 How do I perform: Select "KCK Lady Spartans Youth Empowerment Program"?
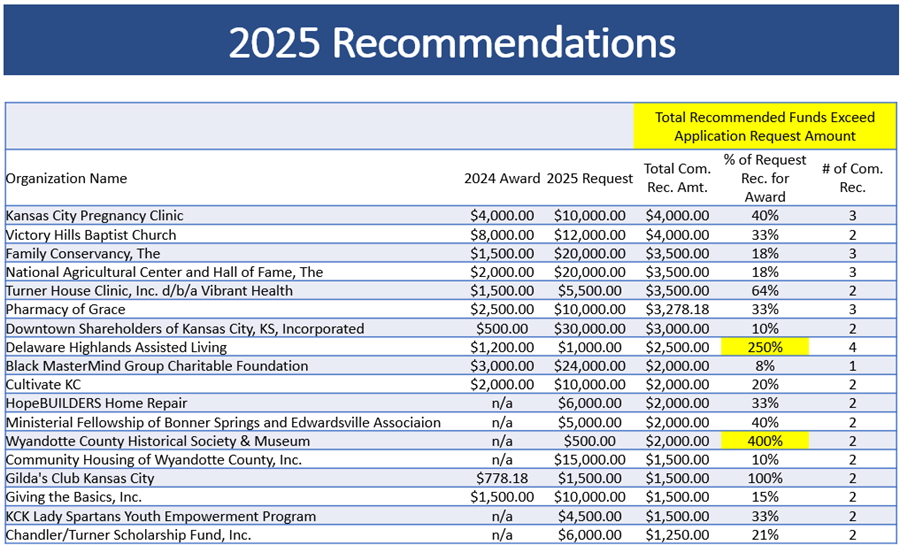point(161,516)
